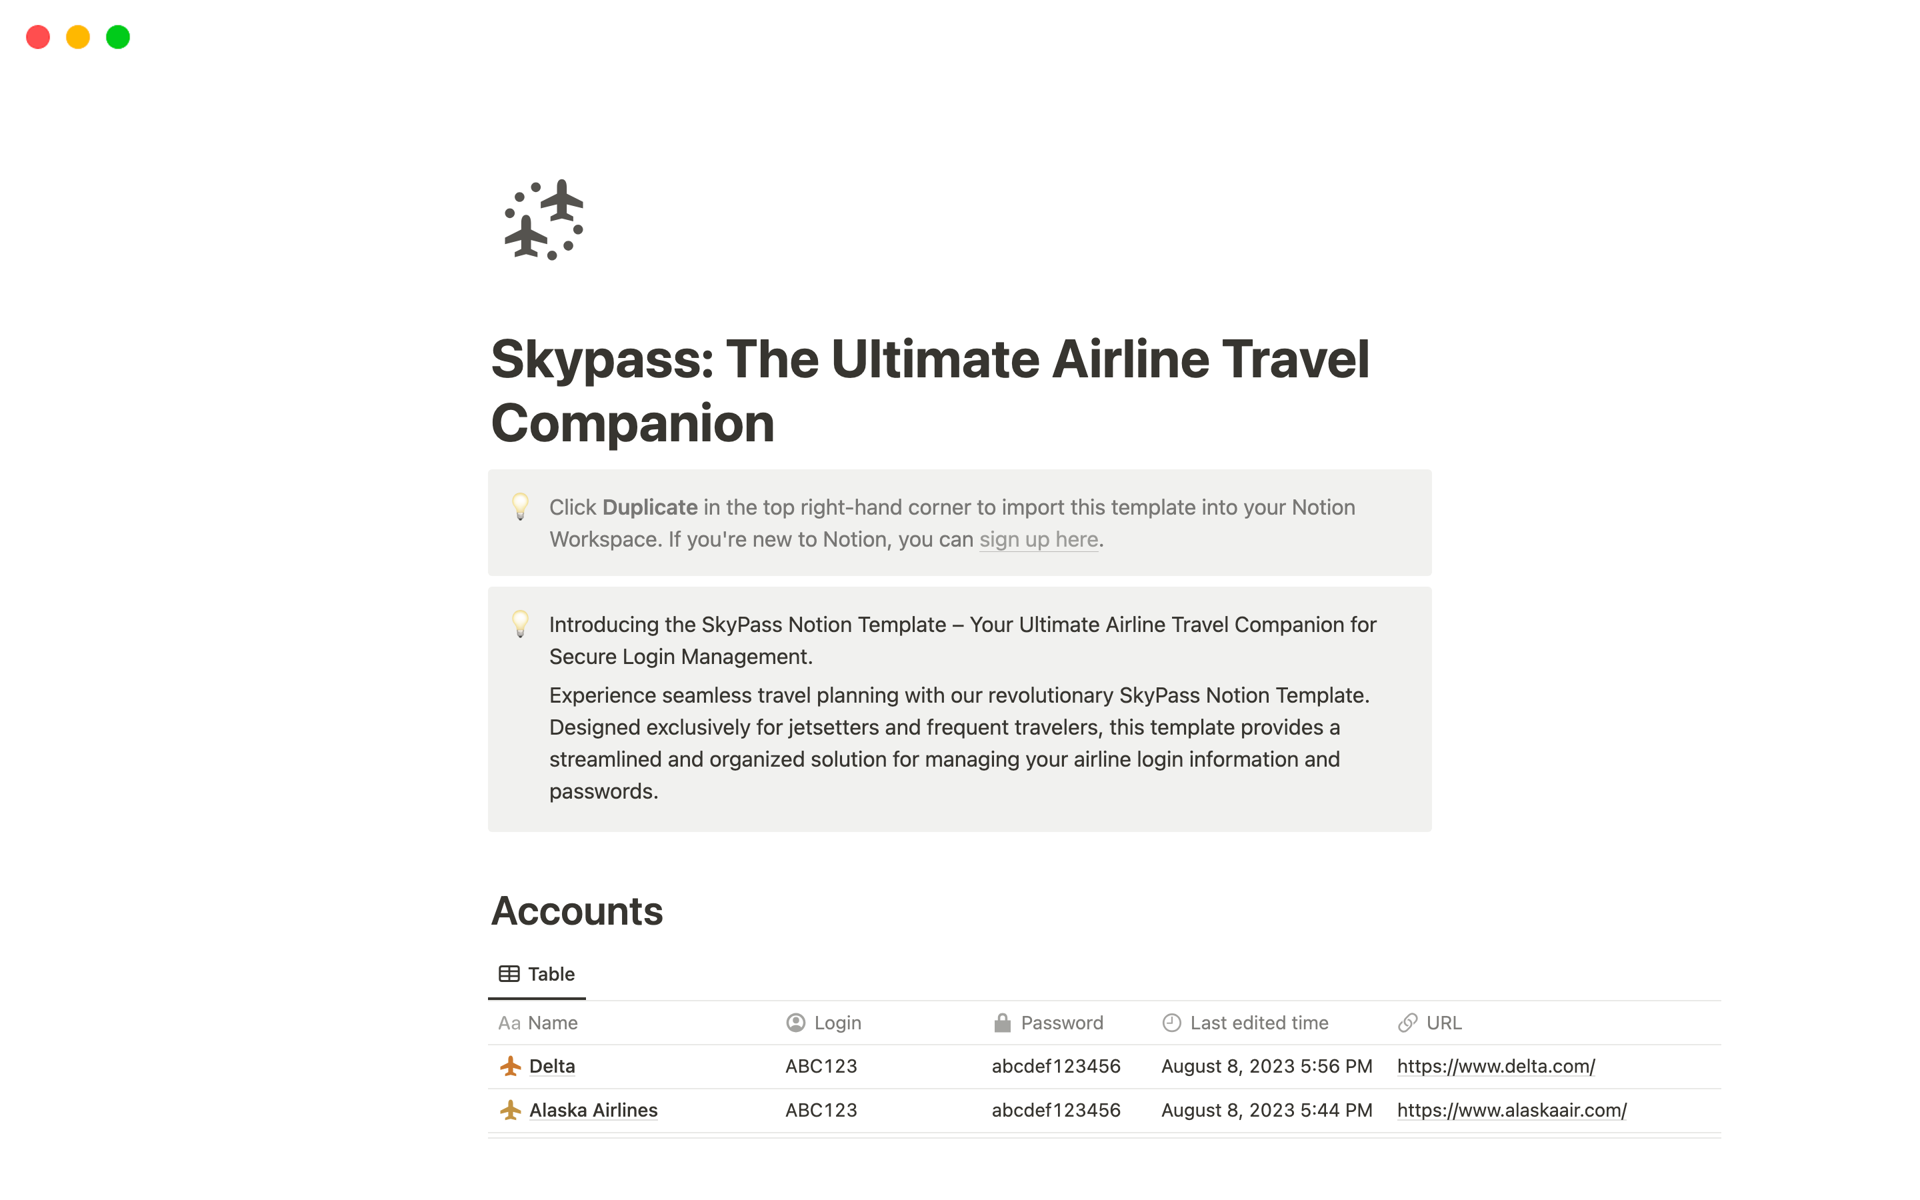
Task: Click the Delta password cell
Action: tap(1055, 1066)
